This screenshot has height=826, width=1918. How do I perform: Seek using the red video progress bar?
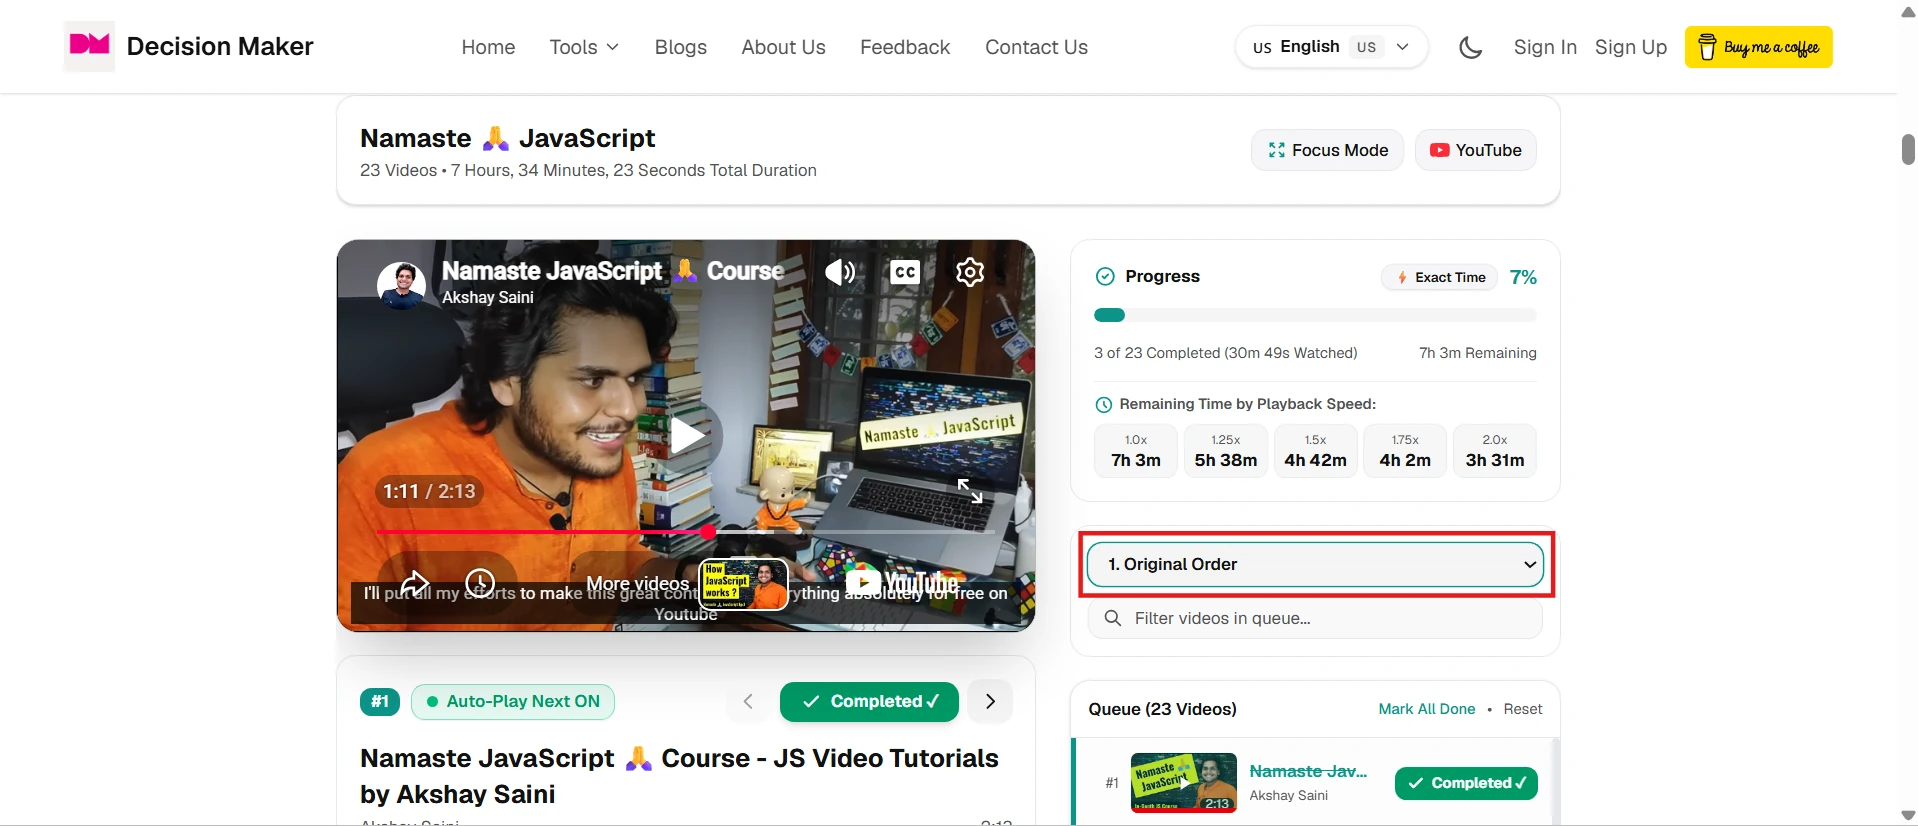[685, 532]
